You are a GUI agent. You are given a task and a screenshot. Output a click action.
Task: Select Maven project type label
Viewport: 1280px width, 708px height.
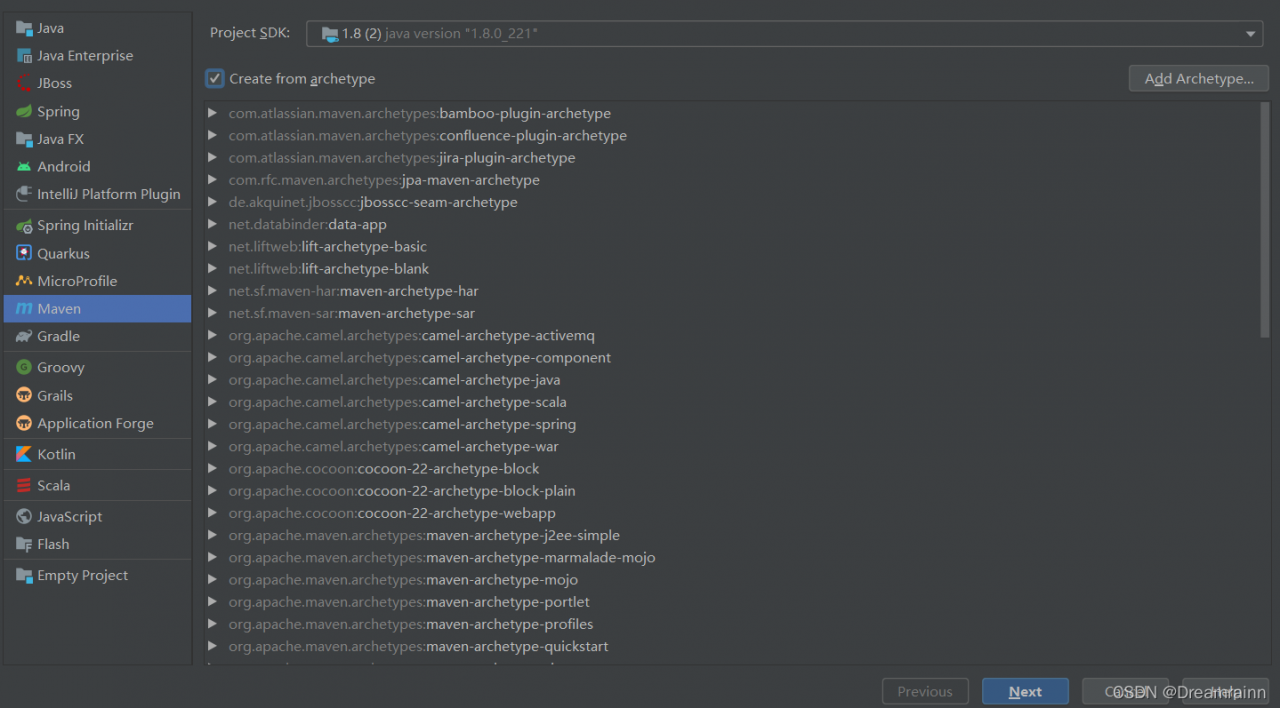tap(59, 309)
